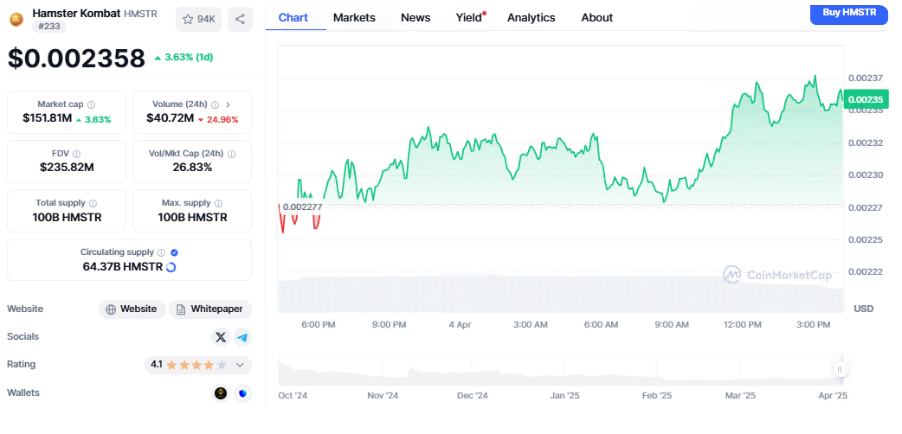The height and width of the screenshot is (434, 902).
Task: Expand Volume (24h) arrow for details
Action: [x=228, y=104]
